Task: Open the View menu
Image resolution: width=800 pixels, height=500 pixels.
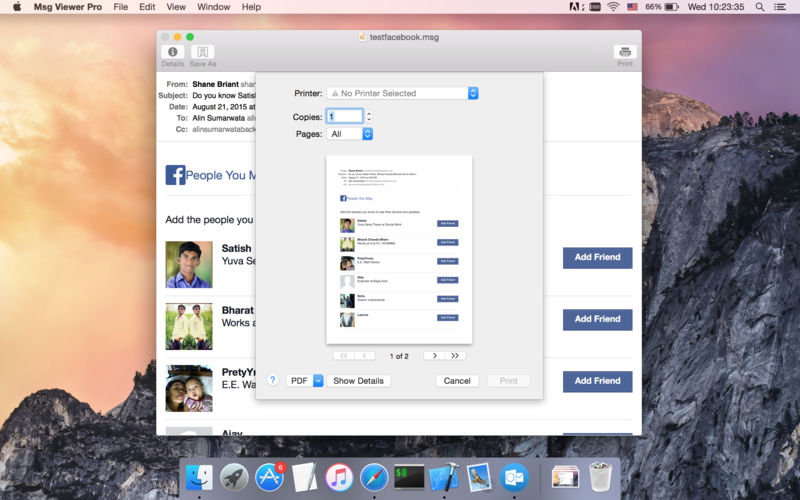Action: [176, 7]
